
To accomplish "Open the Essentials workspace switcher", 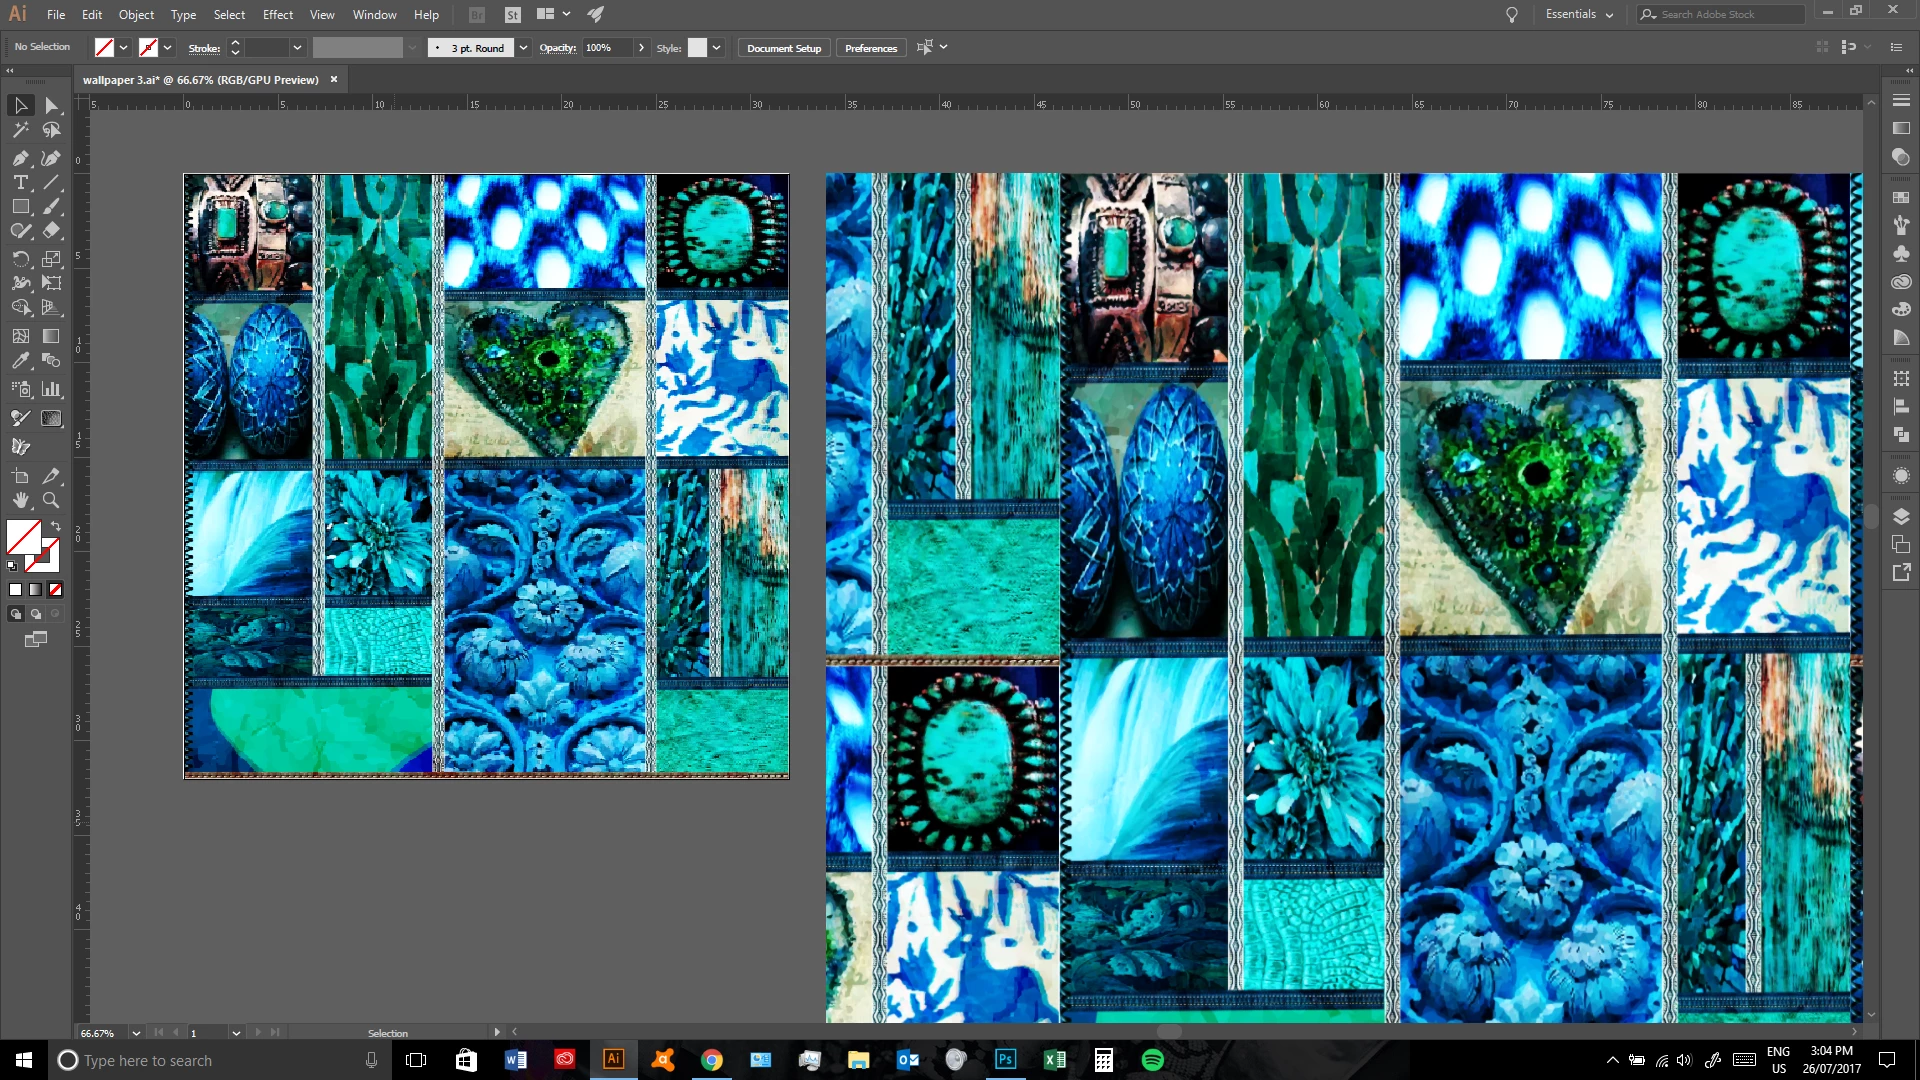I will pos(1579,15).
